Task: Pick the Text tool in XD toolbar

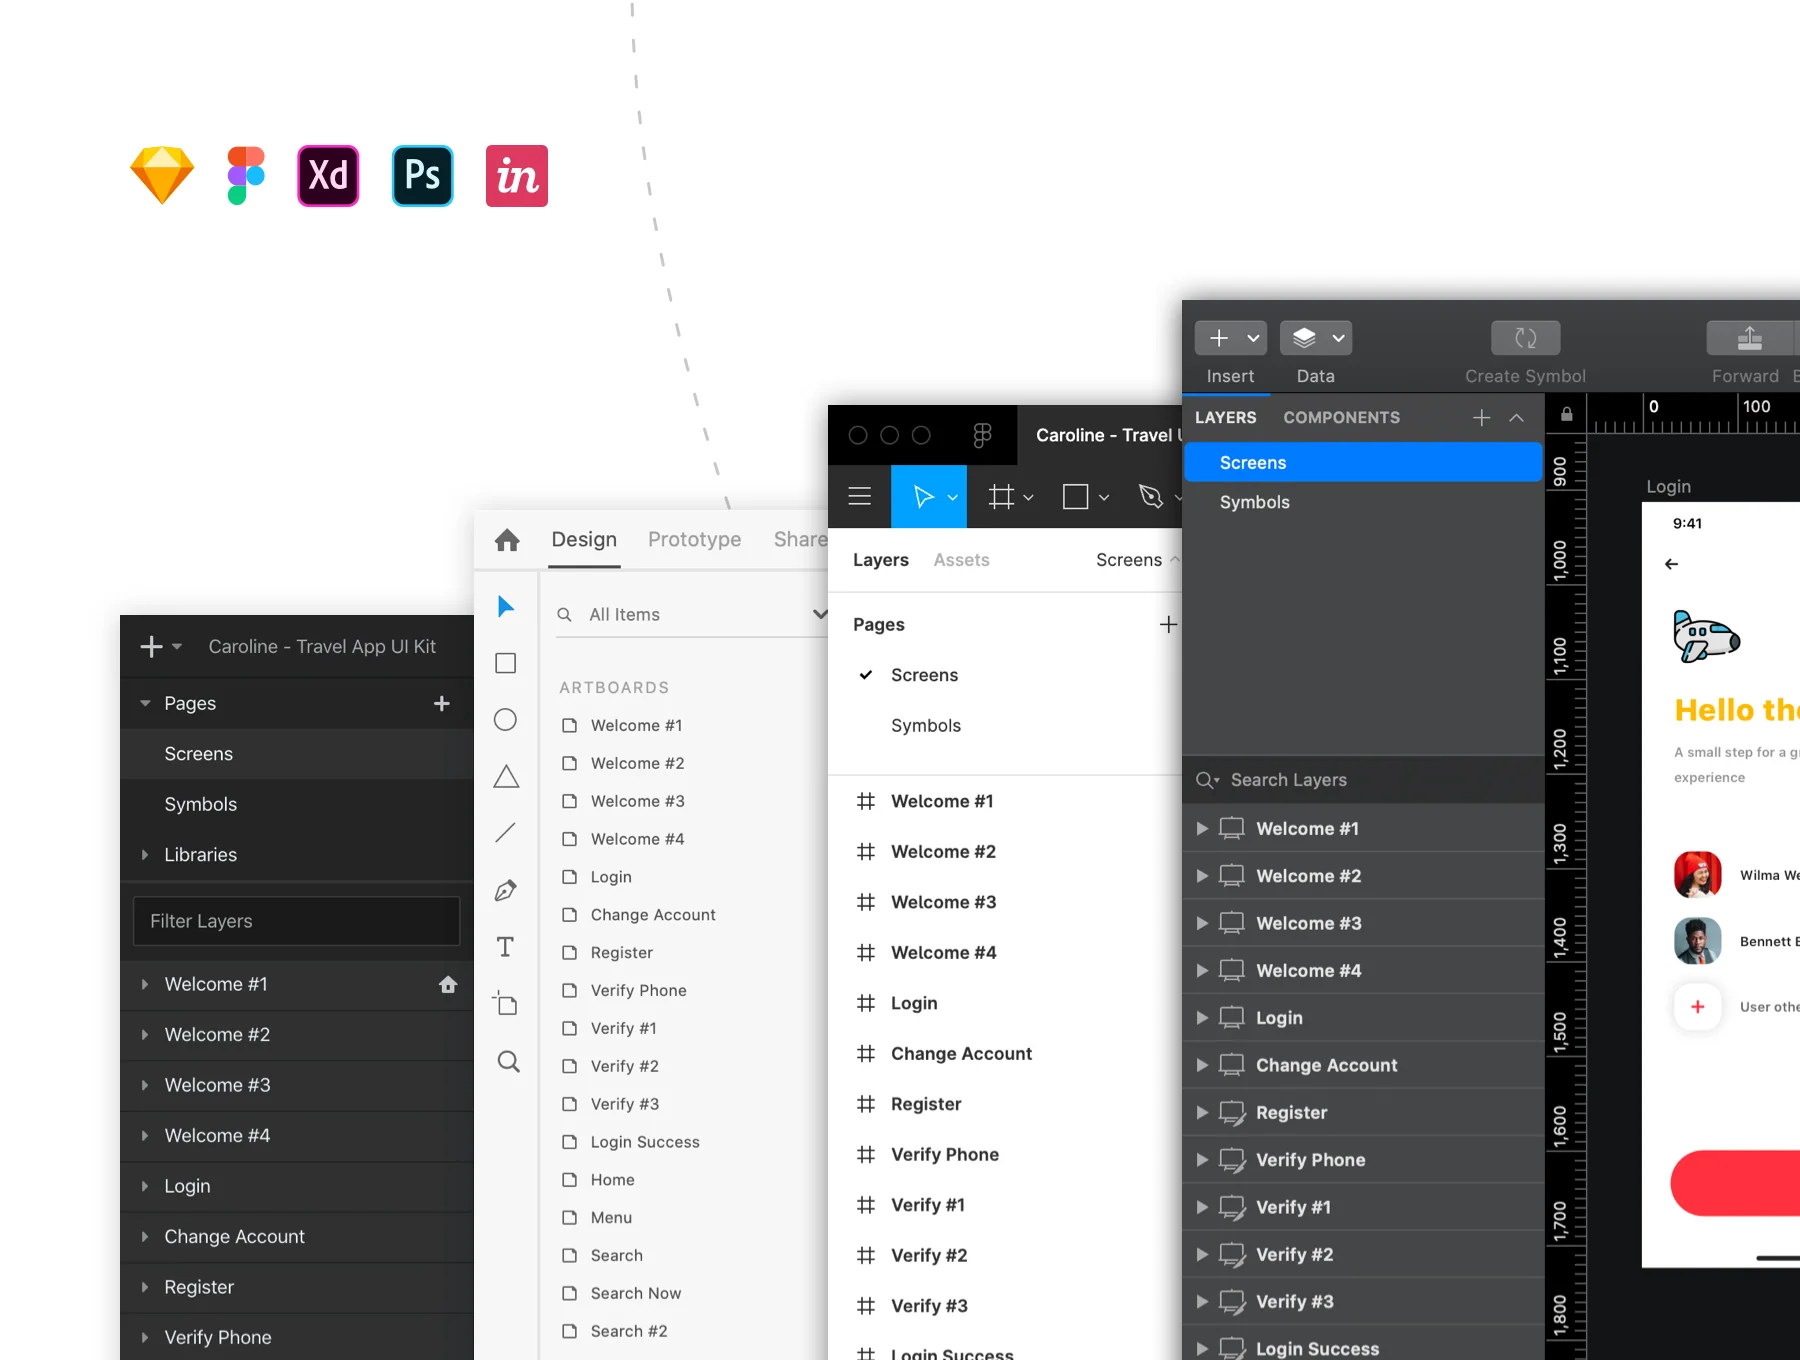Action: (506, 947)
